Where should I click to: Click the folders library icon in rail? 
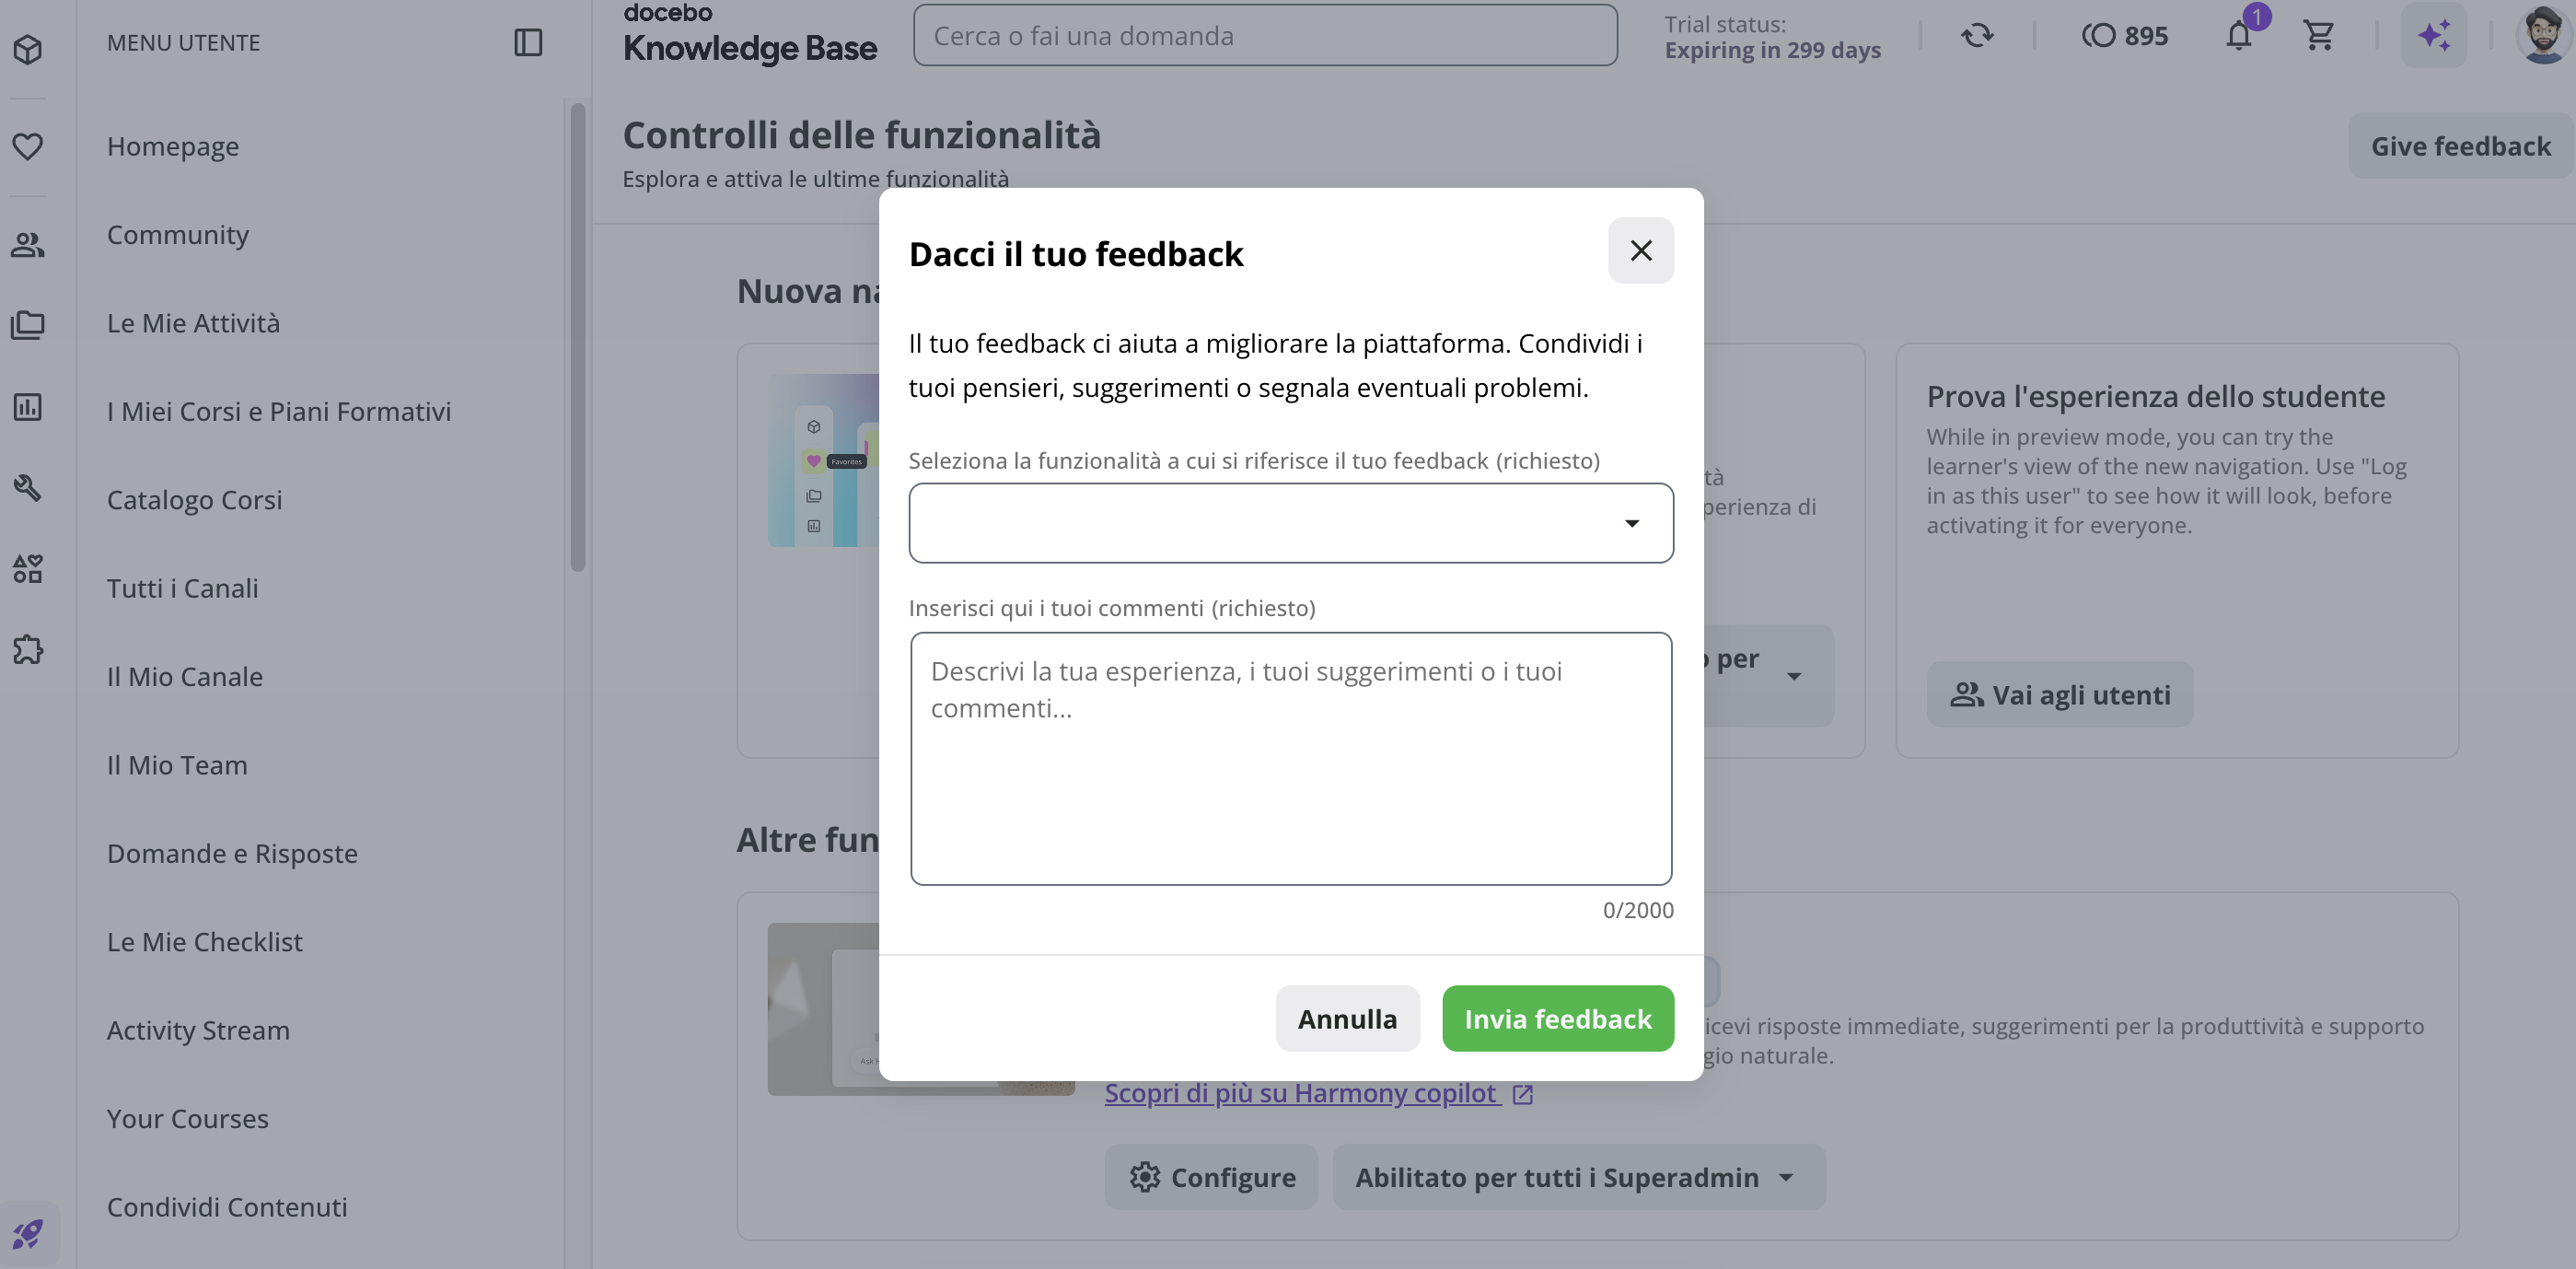28,325
